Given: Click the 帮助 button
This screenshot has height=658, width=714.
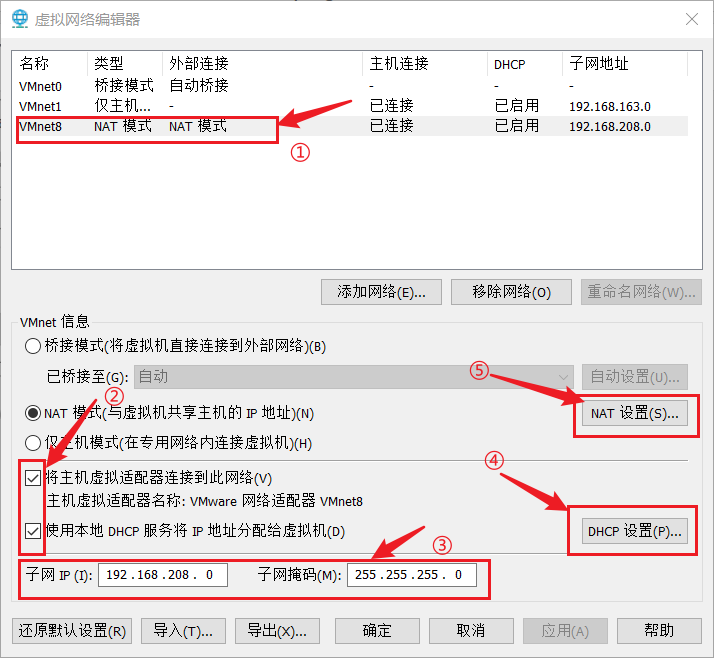Looking at the screenshot, I should [659, 631].
